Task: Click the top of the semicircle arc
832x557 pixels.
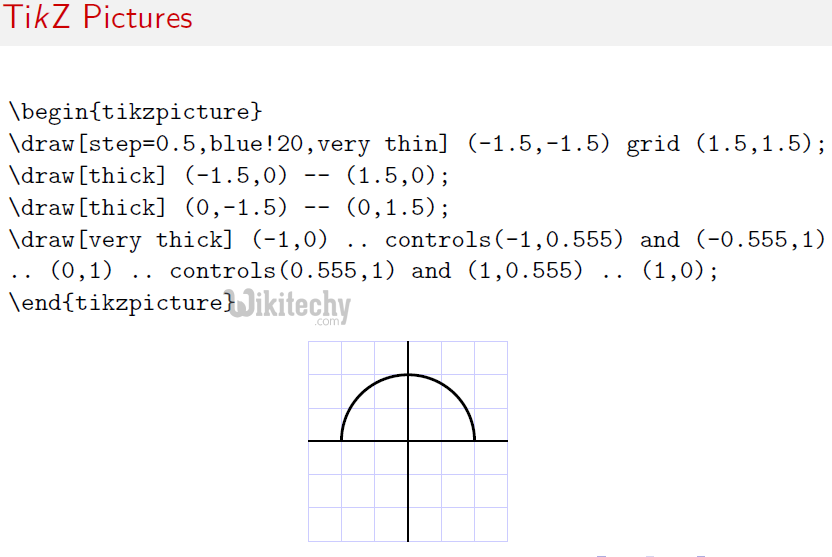Action: pos(408,375)
